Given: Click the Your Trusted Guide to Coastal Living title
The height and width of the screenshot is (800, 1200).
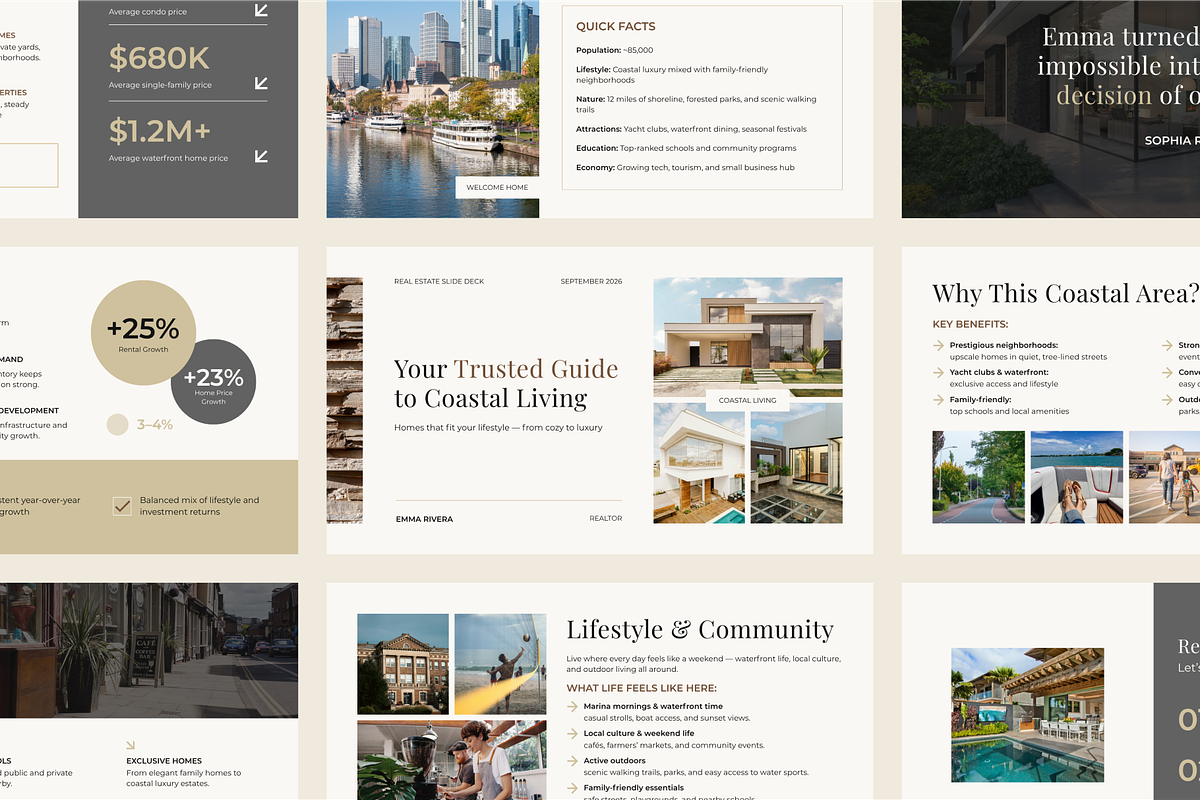Looking at the screenshot, I should coord(506,383).
